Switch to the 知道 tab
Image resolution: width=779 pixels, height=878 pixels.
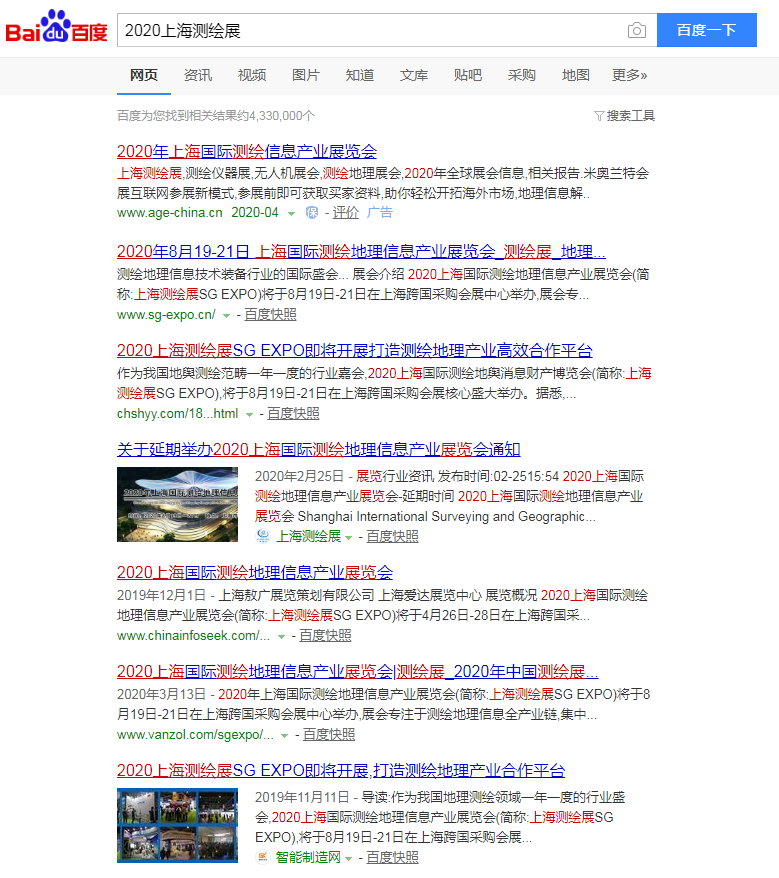tap(360, 75)
